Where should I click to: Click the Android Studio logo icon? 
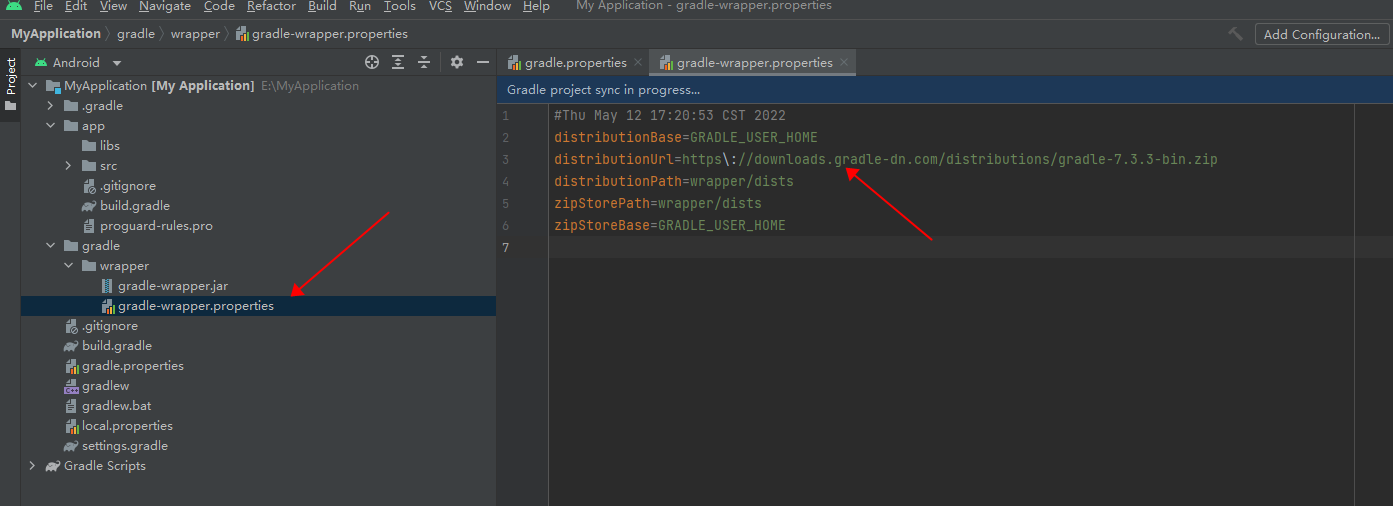[14, 6]
